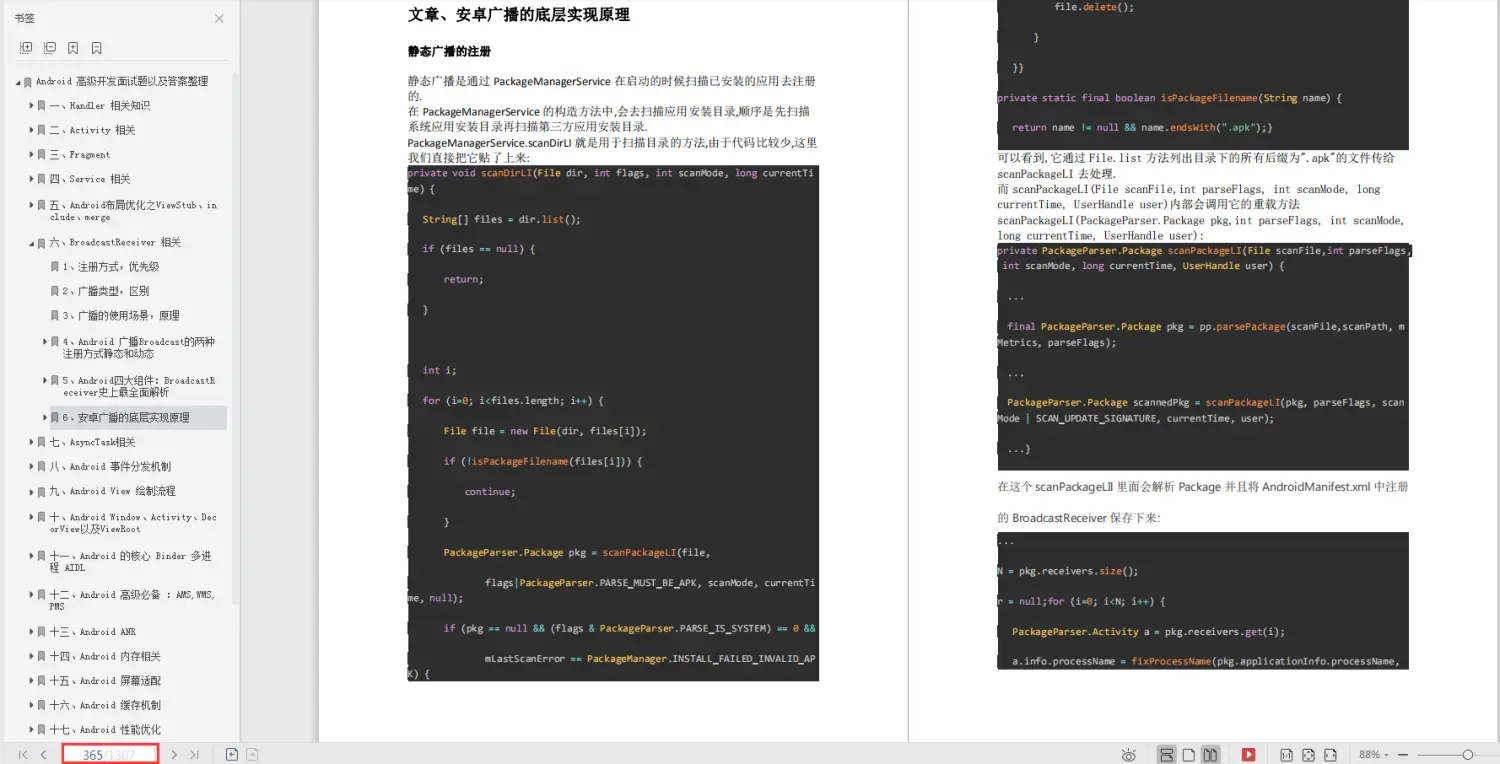Expand the 二、Activity 相关 bookmark
Image resolution: width=1500 pixels, height=764 pixels.
(32, 130)
